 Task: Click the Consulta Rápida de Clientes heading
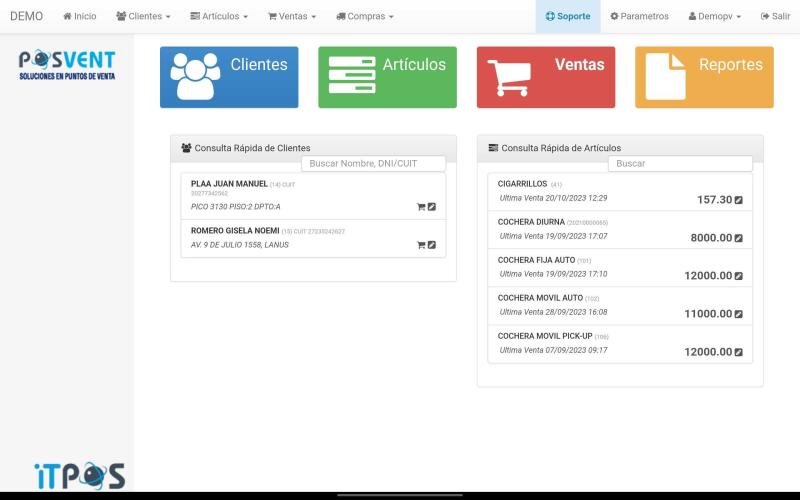click(x=253, y=148)
